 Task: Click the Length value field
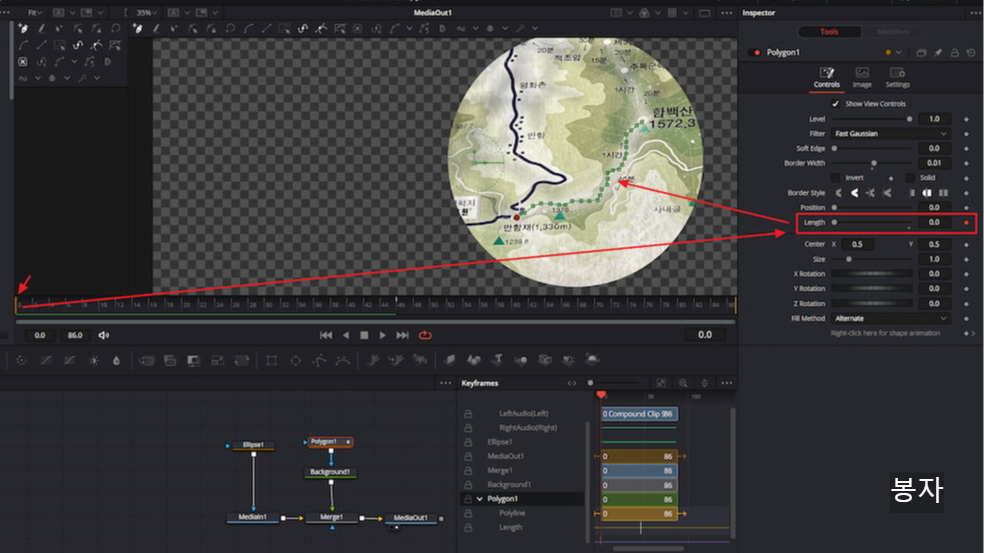(934, 222)
